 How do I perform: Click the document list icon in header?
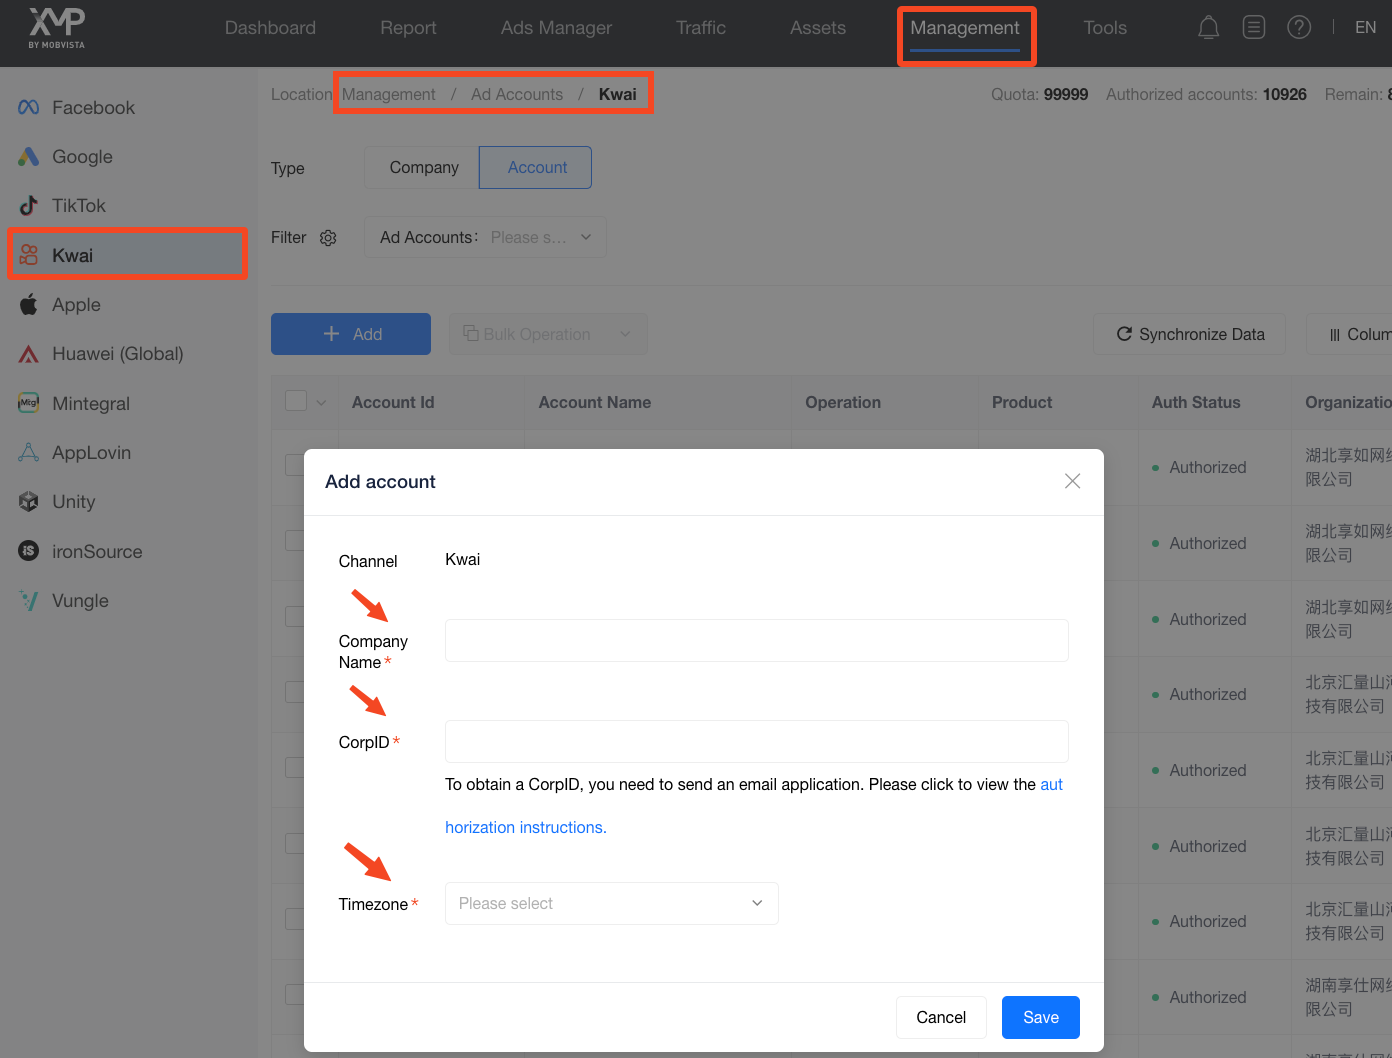pos(1254,28)
